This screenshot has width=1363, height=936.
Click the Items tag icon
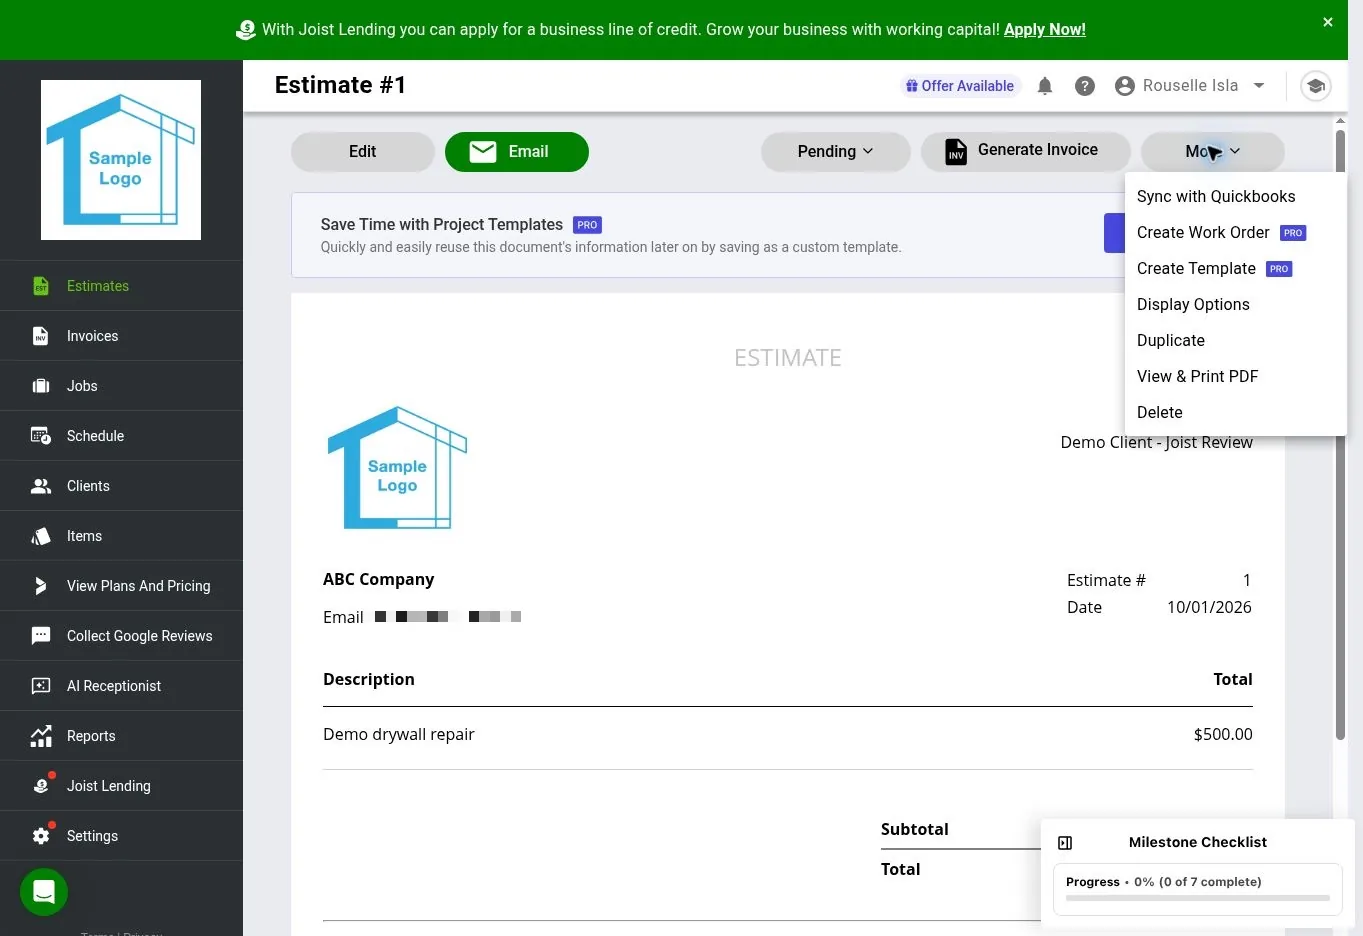click(41, 536)
